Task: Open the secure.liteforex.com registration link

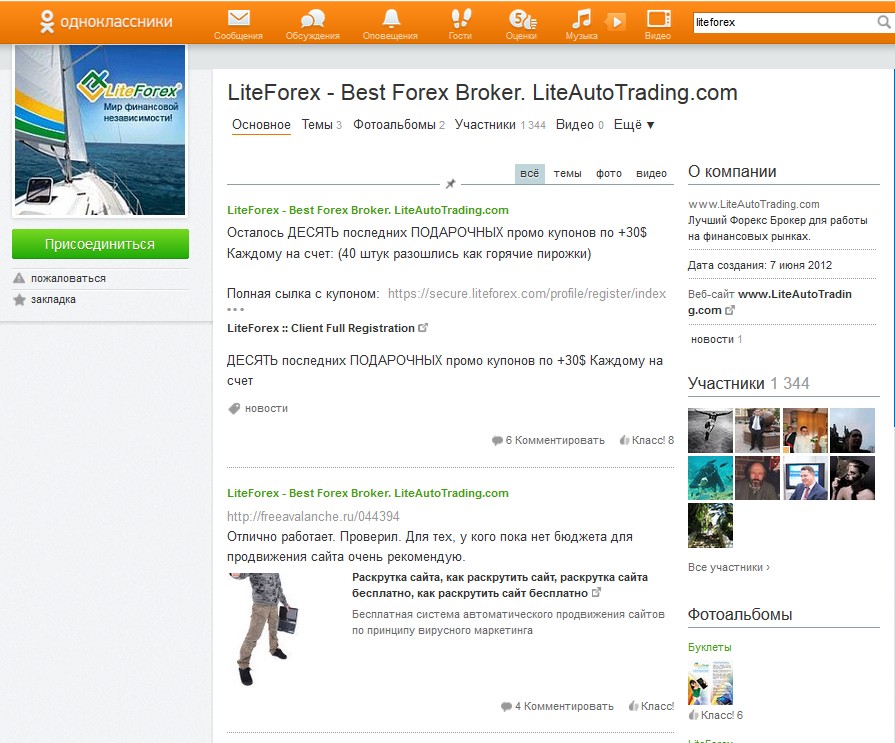Action: point(527,293)
